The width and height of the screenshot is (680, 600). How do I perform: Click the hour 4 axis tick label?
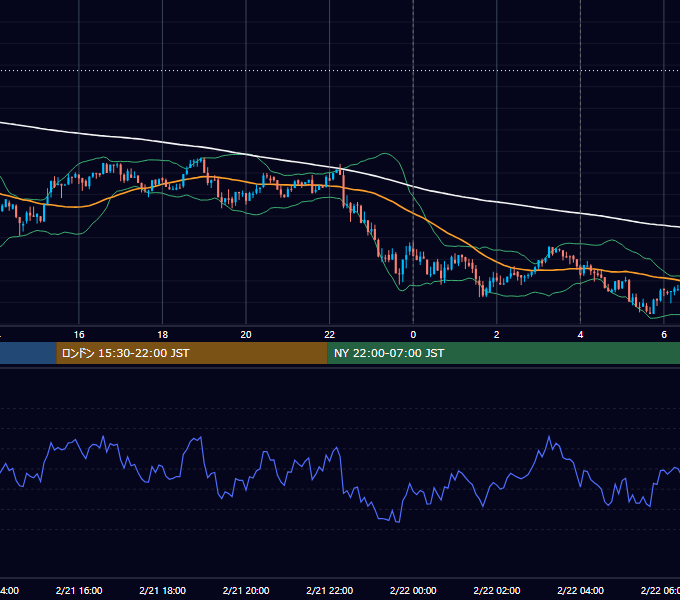580,335
